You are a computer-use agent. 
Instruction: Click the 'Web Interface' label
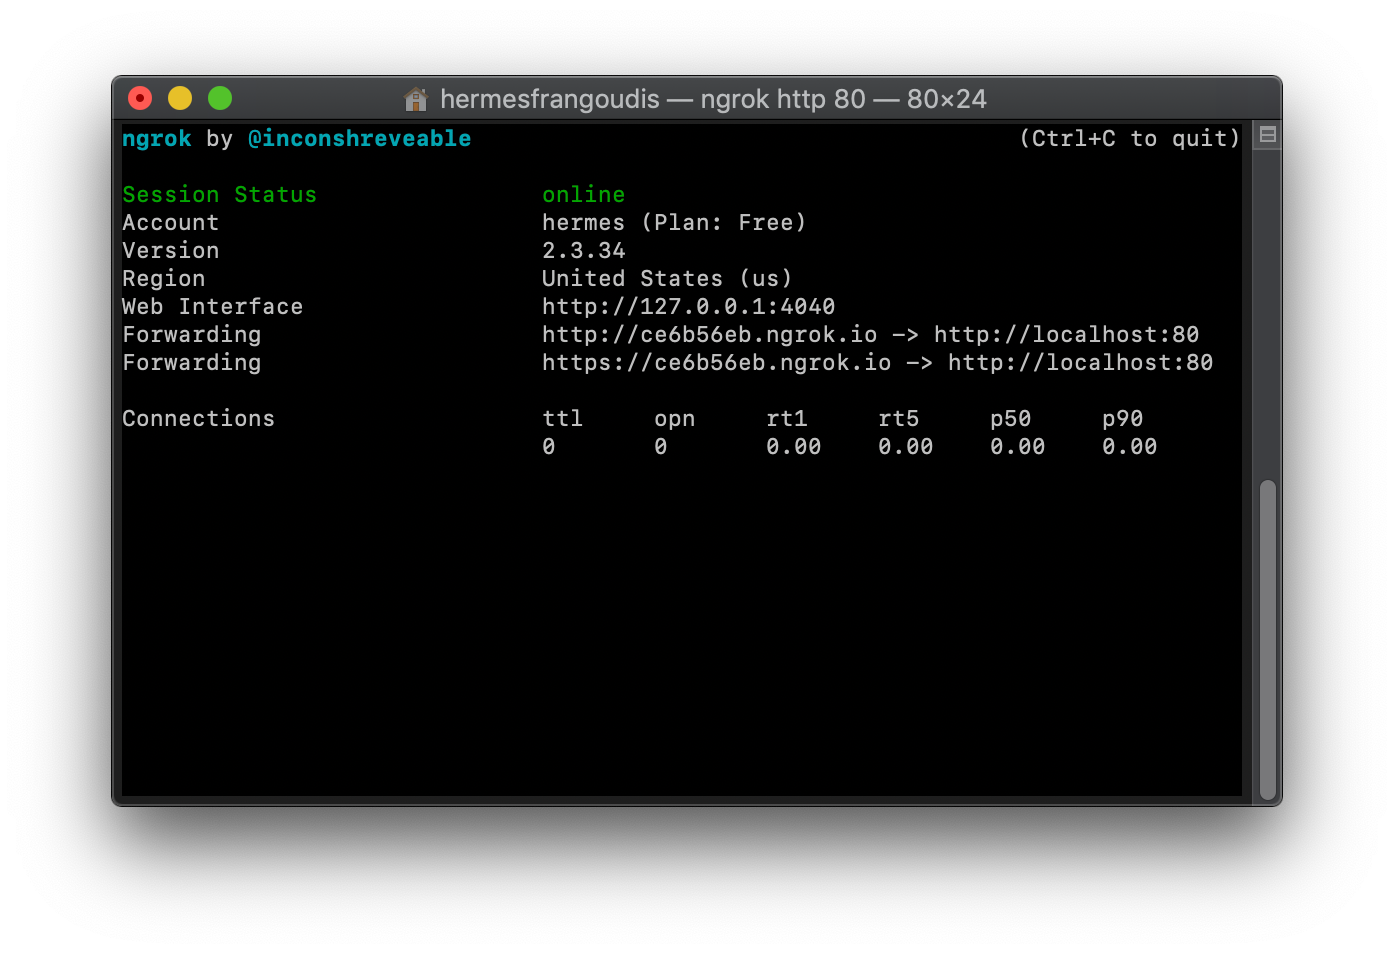click(212, 307)
